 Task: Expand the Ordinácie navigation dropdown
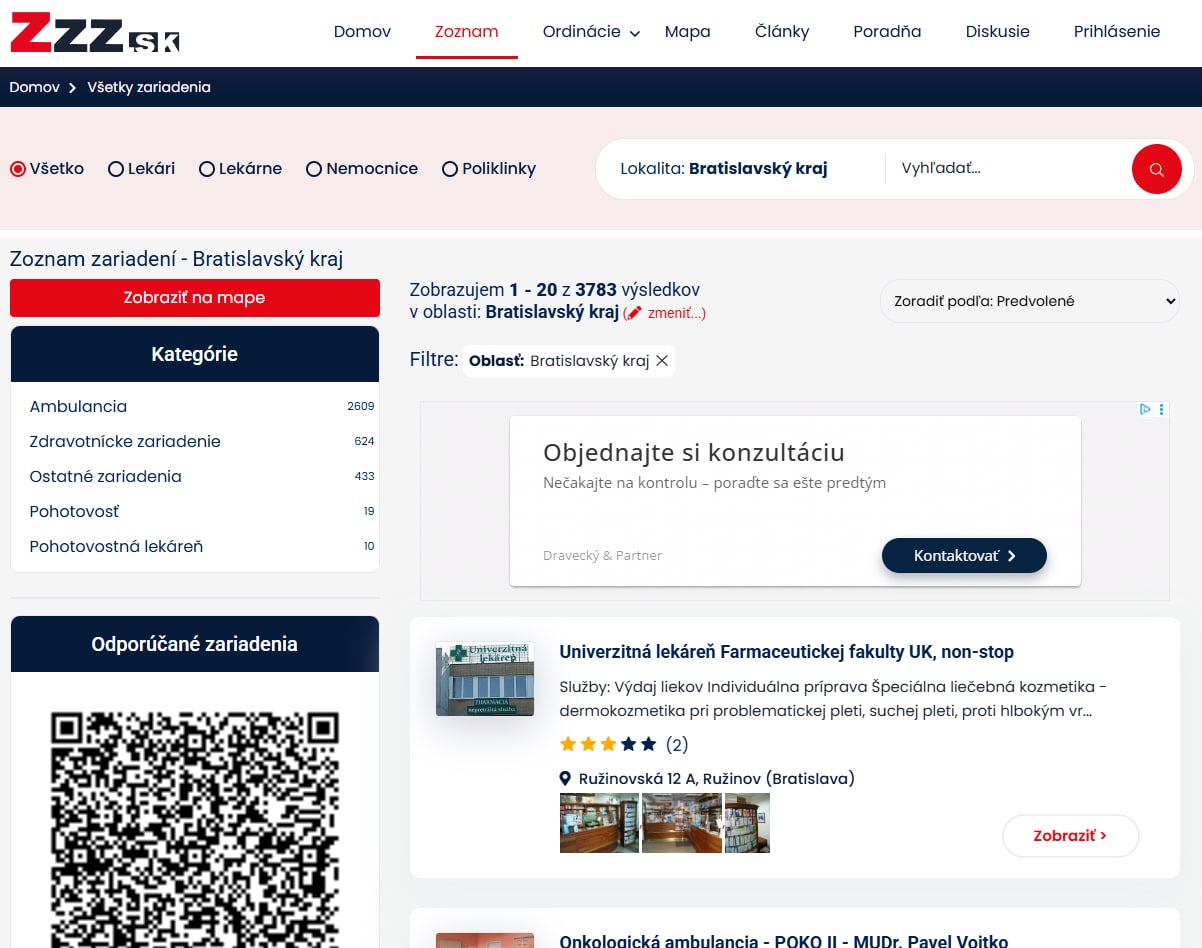(590, 32)
